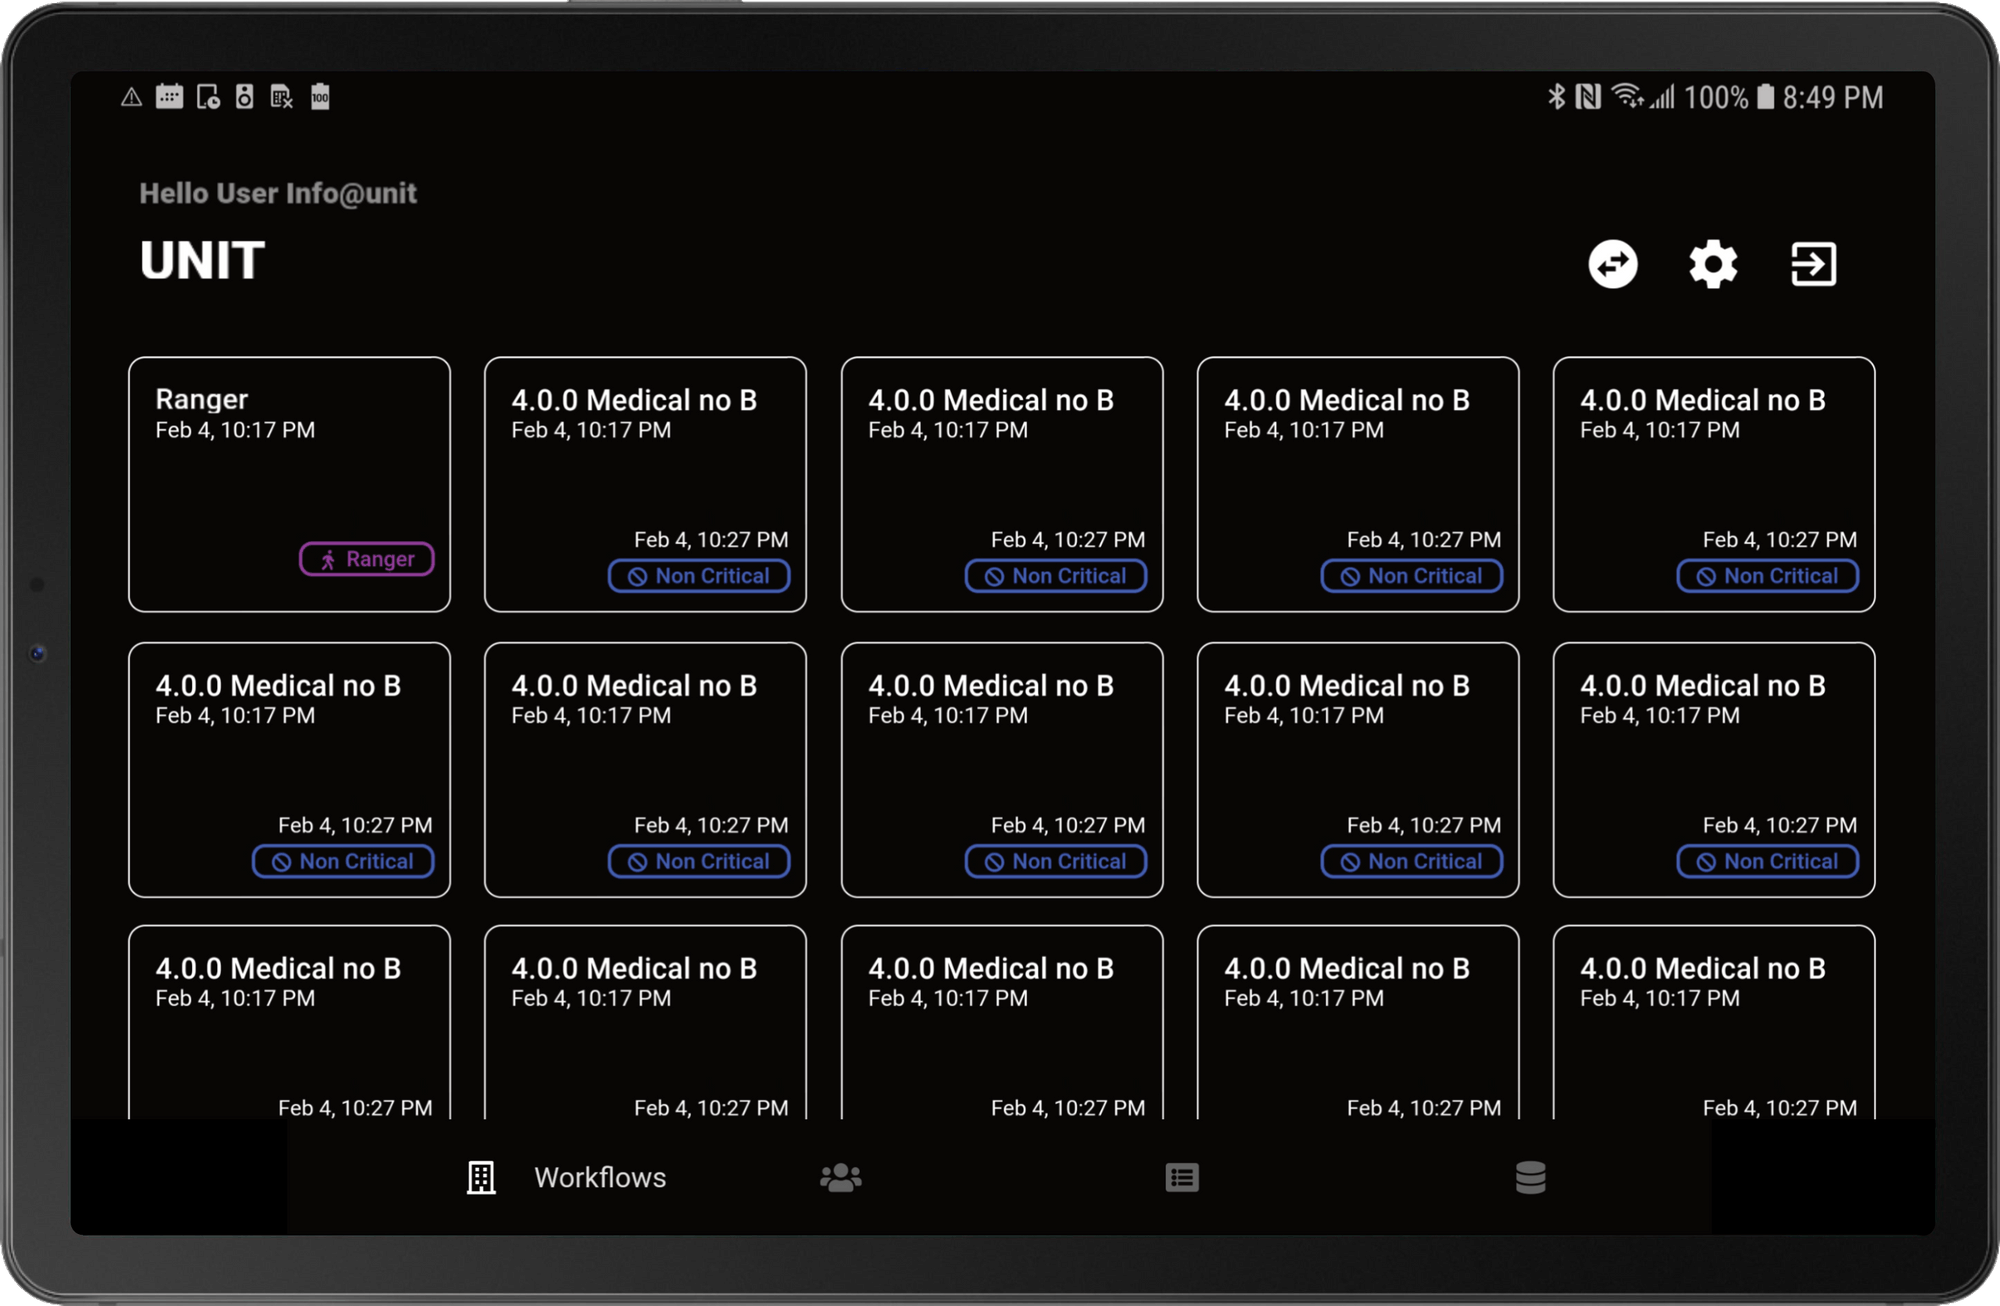2000x1306 pixels.
Task: Open the settings gear icon
Action: coord(1712,264)
